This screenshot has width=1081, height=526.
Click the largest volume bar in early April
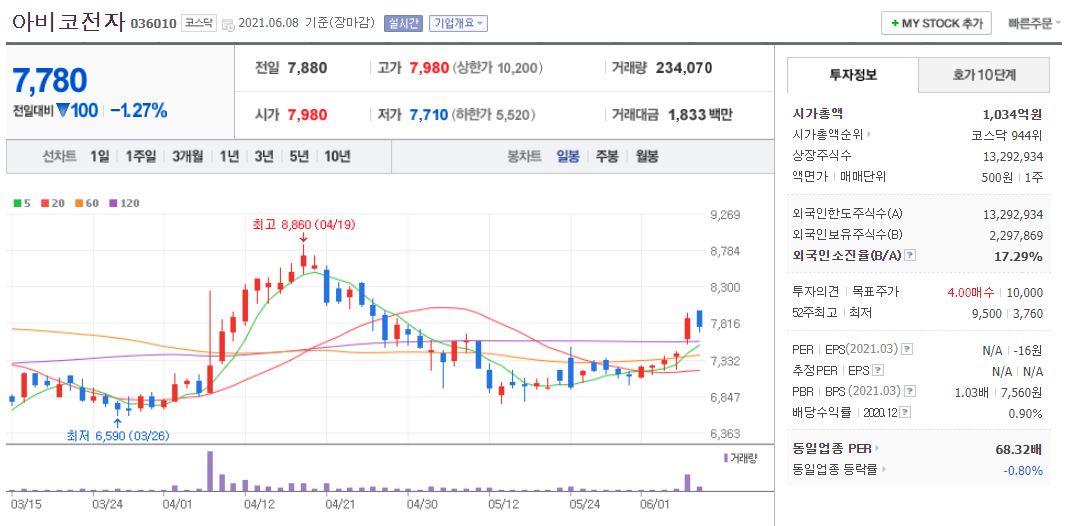pyautogui.click(x=210, y=471)
